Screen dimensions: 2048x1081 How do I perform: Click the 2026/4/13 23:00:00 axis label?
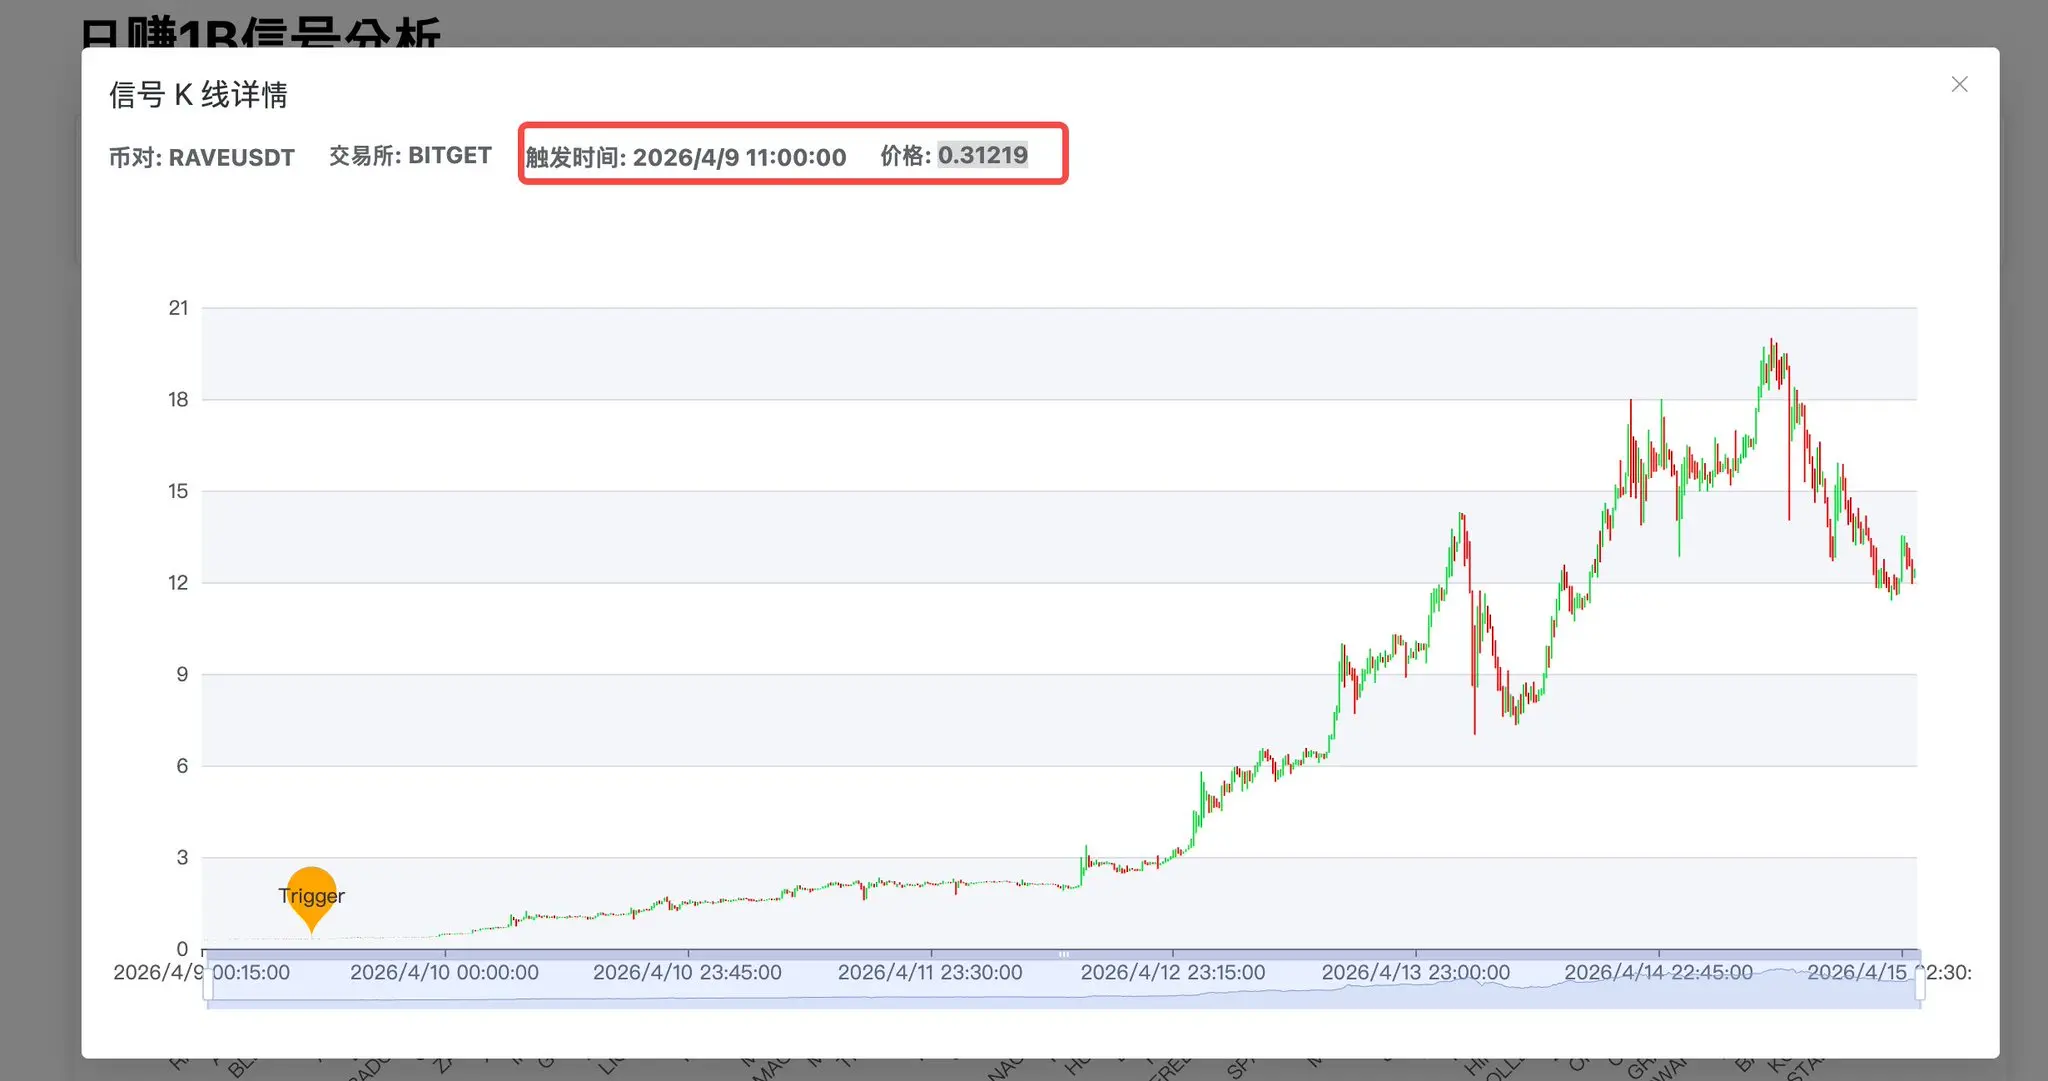[x=1415, y=972]
